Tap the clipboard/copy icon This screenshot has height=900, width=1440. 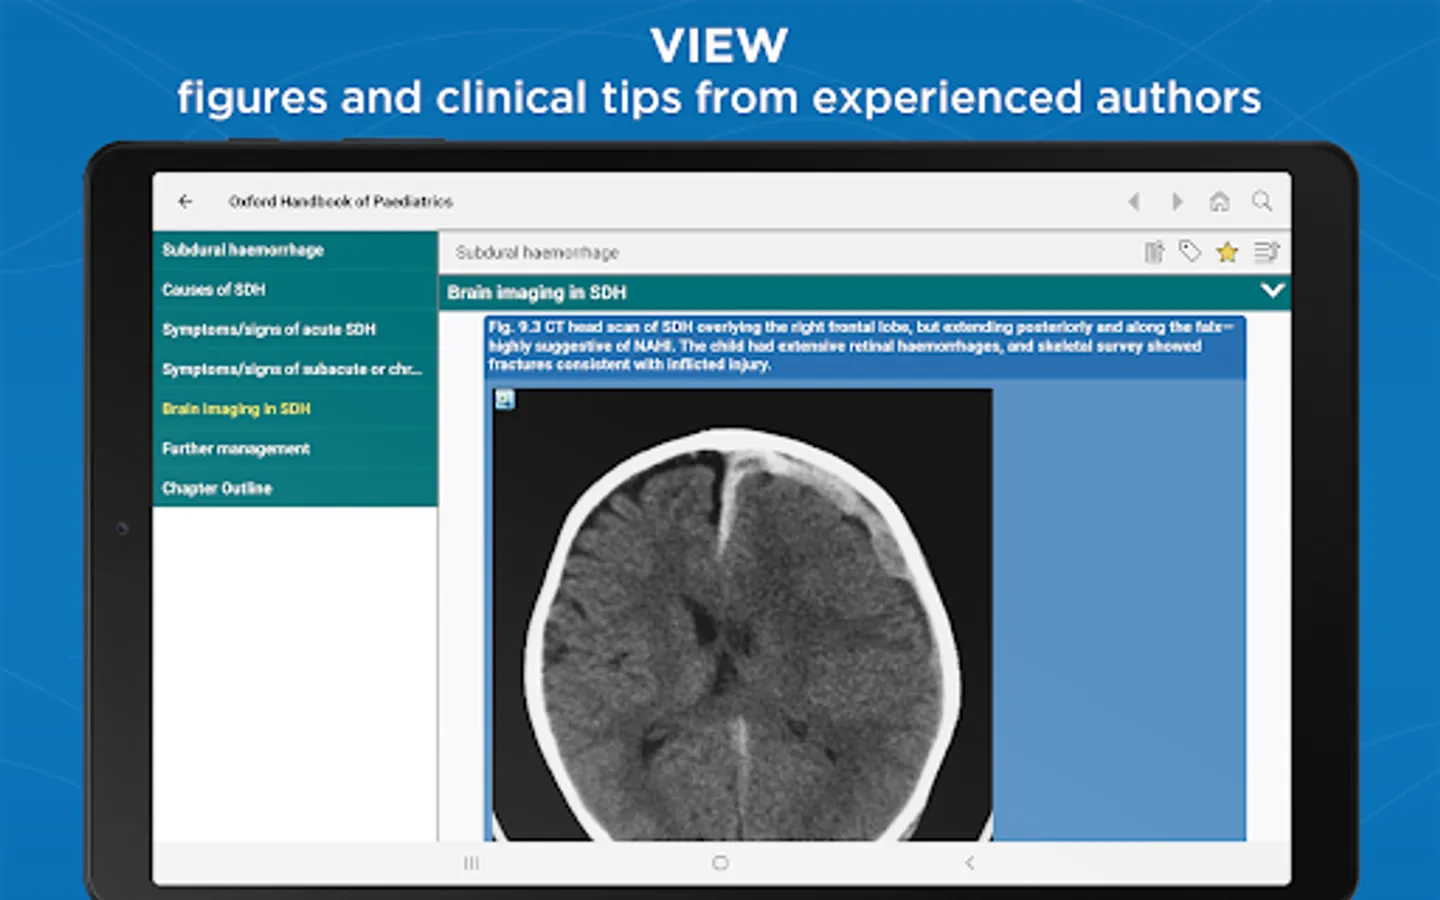[1154, 252]
